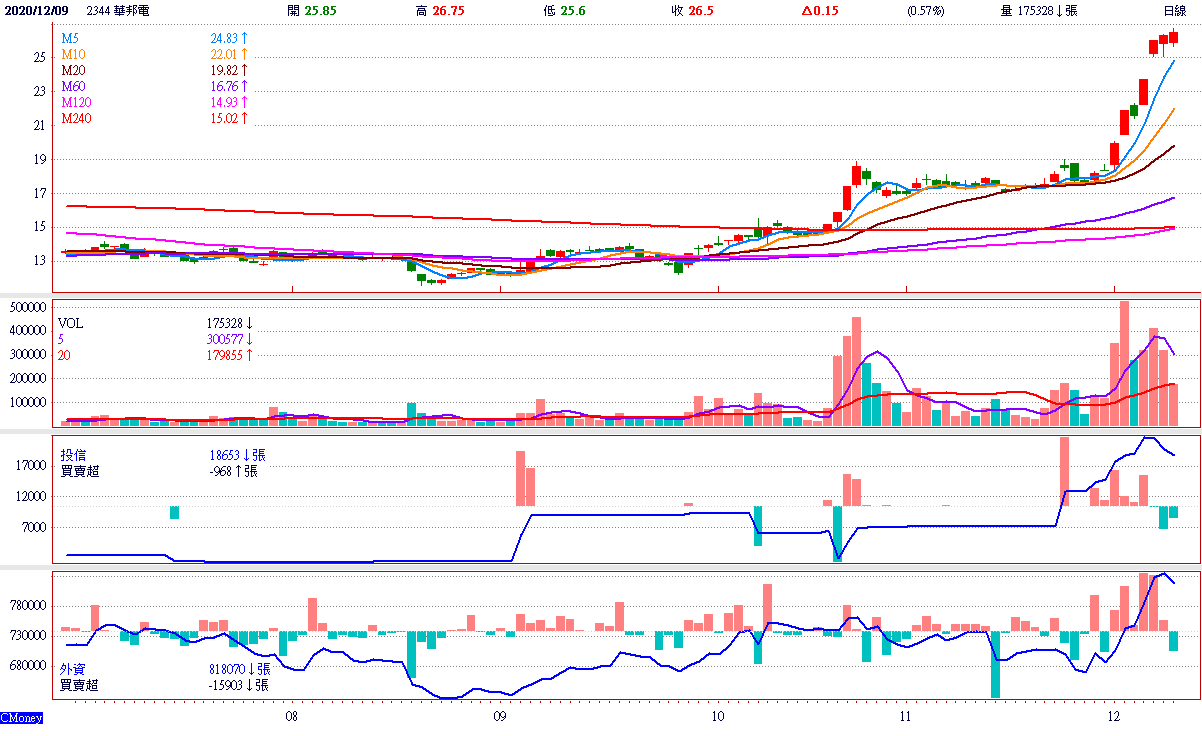Click the 日線 period label
The image size is (1202, 736).
tap(1174, 10)
